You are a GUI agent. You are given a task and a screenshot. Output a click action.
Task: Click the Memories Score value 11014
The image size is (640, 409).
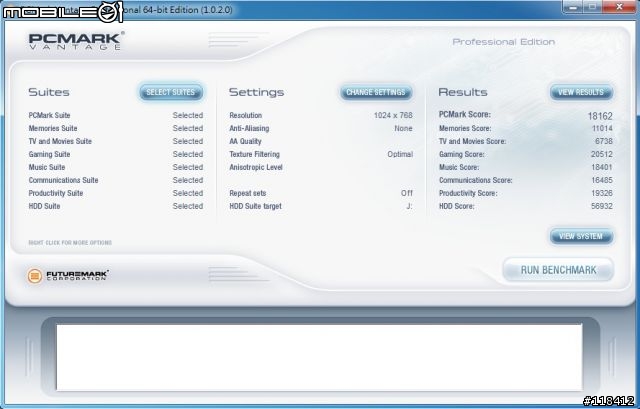tap(602, 129)
